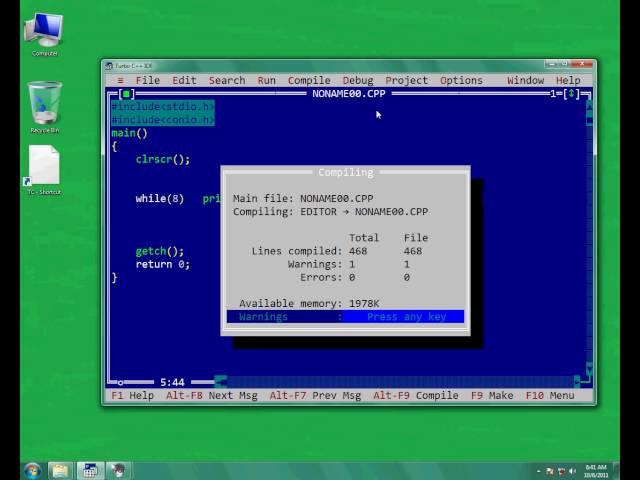Click F10 Menu in the status bar
The height and width of the screenshot is (480, 640).
pos(550,396)
